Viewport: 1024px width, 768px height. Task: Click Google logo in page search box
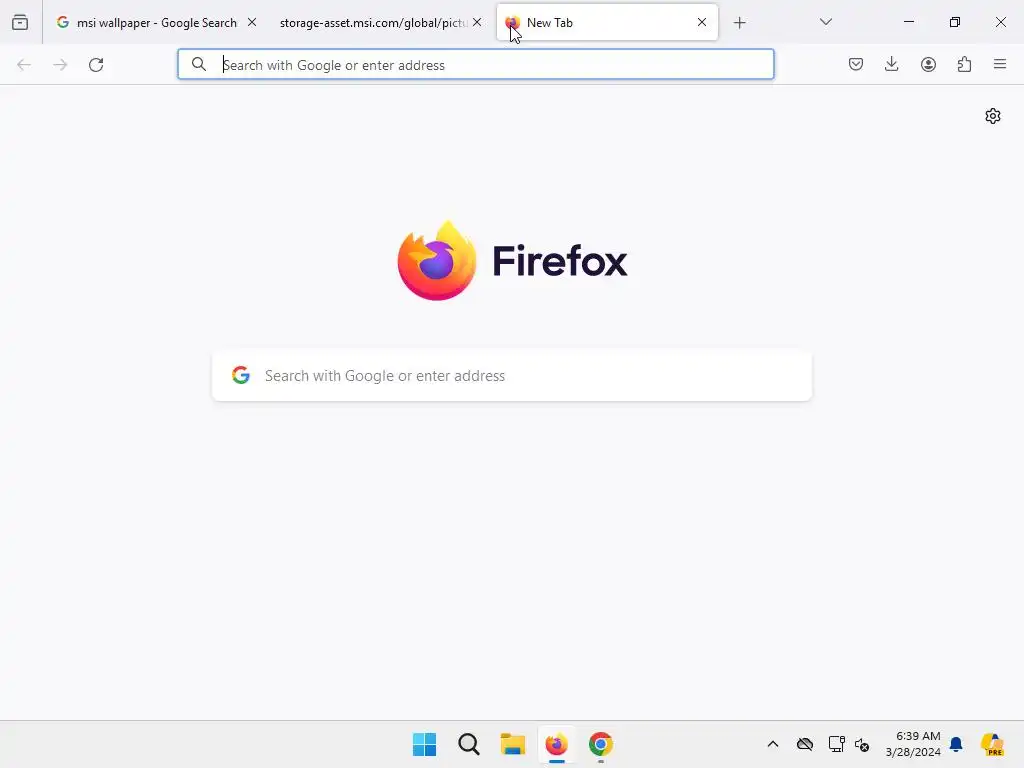[241, 375]
